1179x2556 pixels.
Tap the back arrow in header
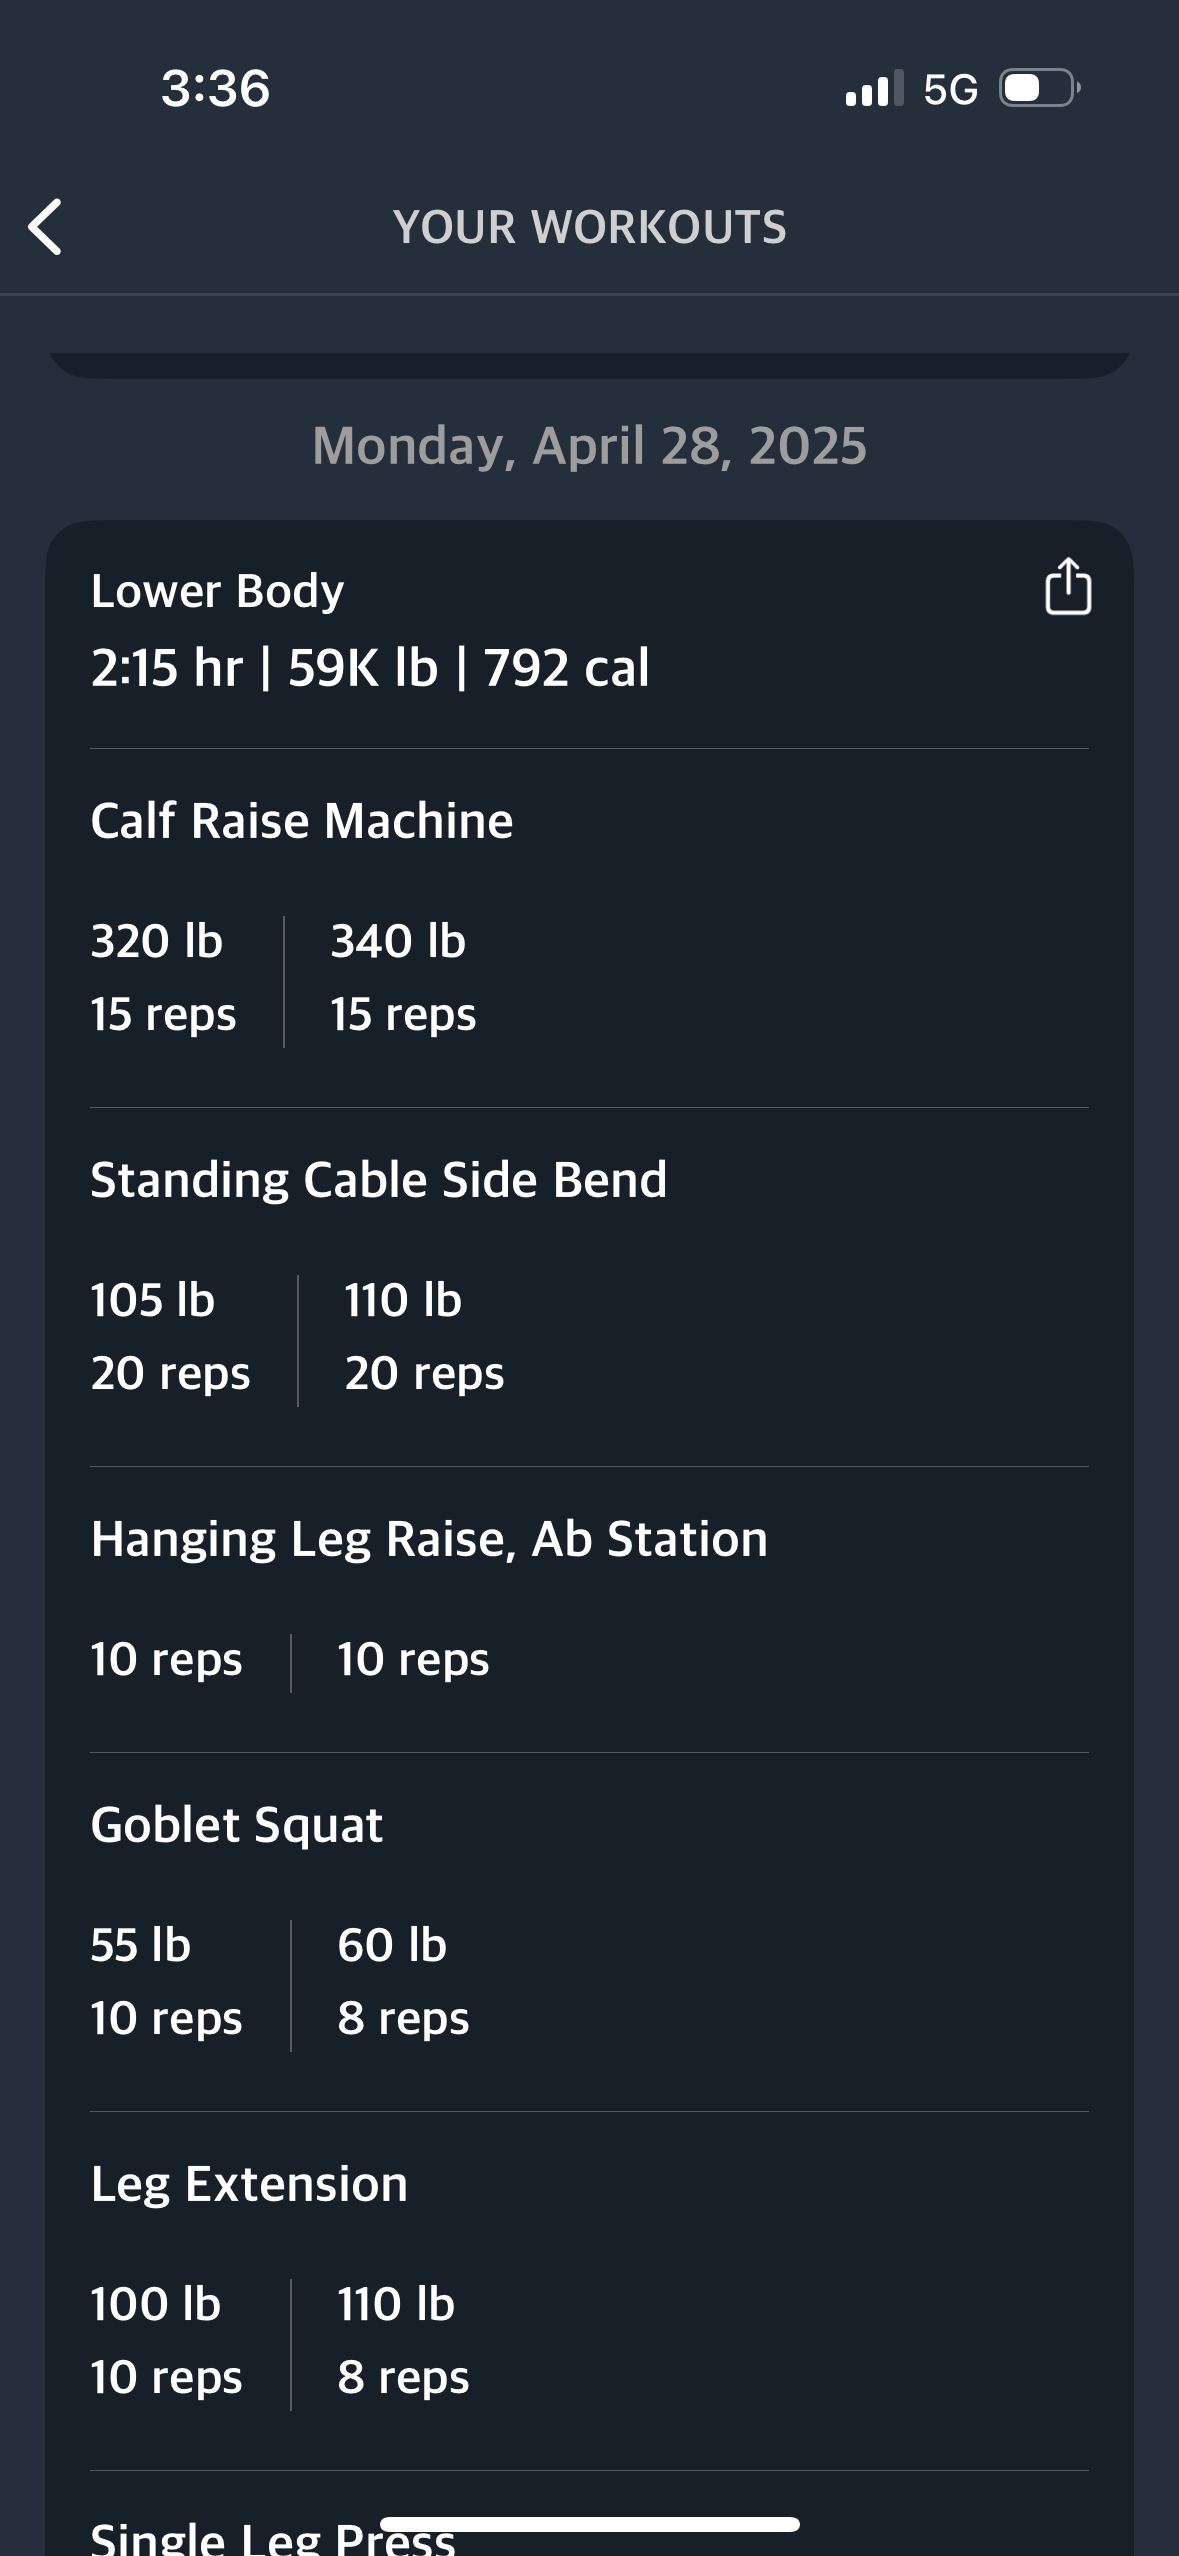pyautogui.click(x=46, y=227)
